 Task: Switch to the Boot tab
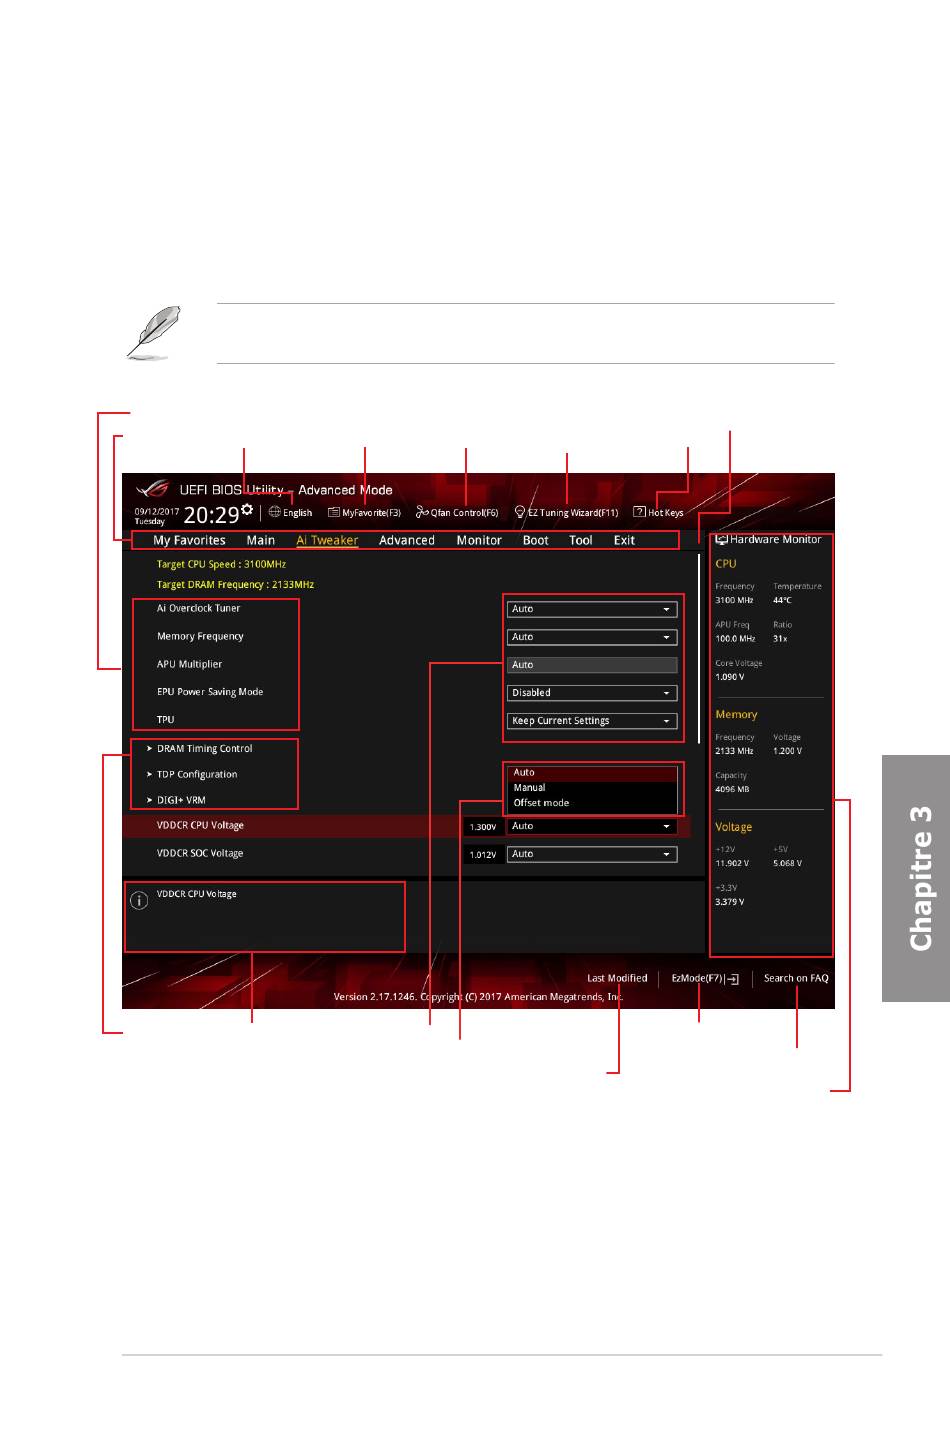pyautogui.click(x=536, y=540)
